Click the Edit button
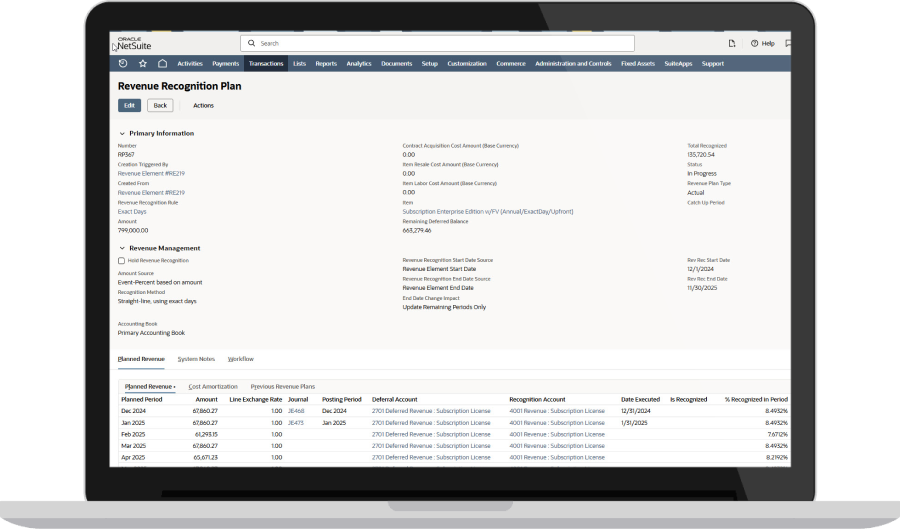The image size is (900, 529). point(129,105)
